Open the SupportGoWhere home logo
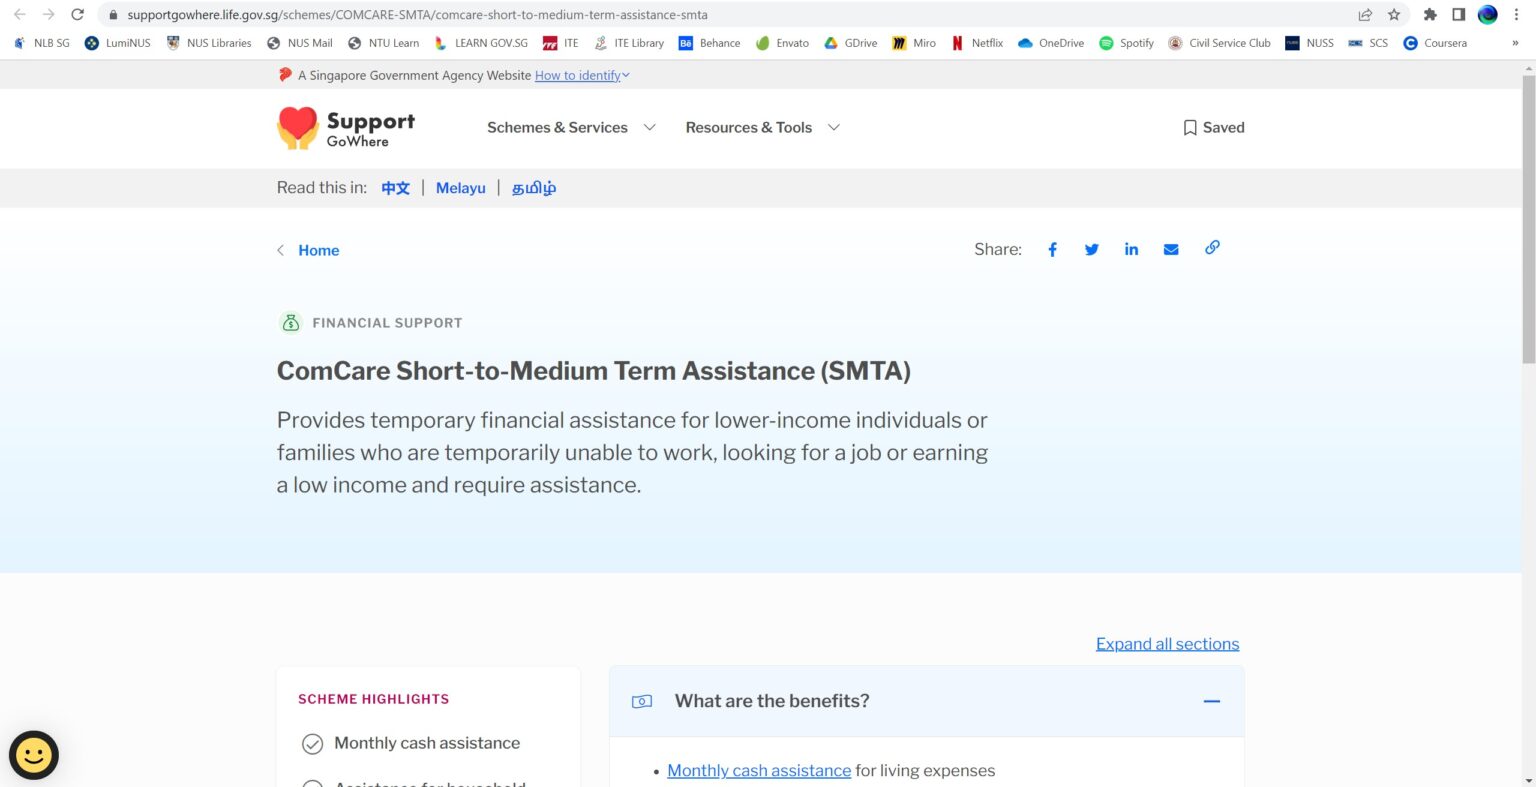Viewport: 1536px width, 787px height. tap(346, 128)
